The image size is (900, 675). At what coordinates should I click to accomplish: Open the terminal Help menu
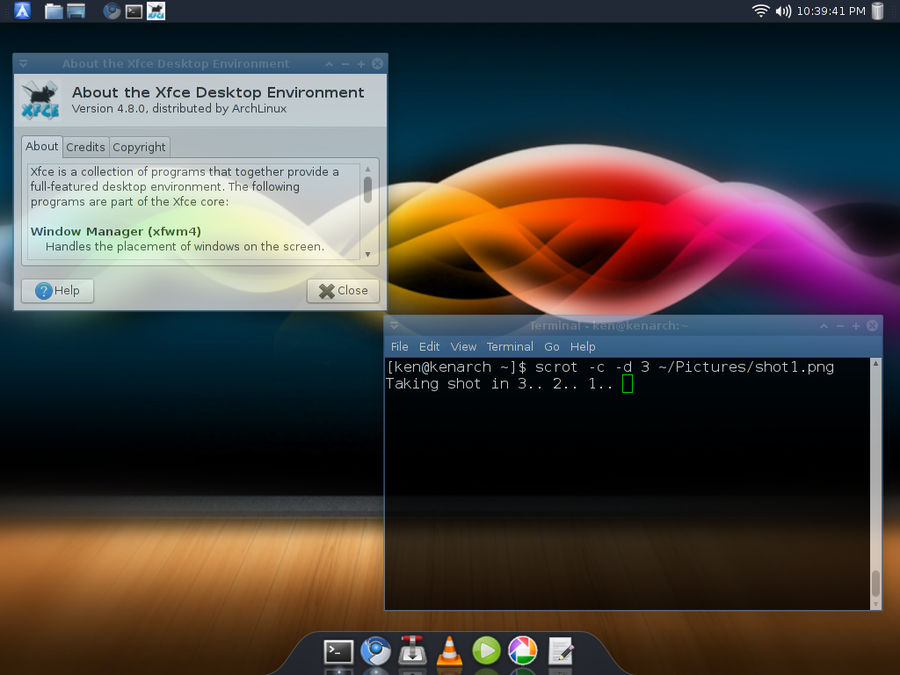(x=583, y=347)
